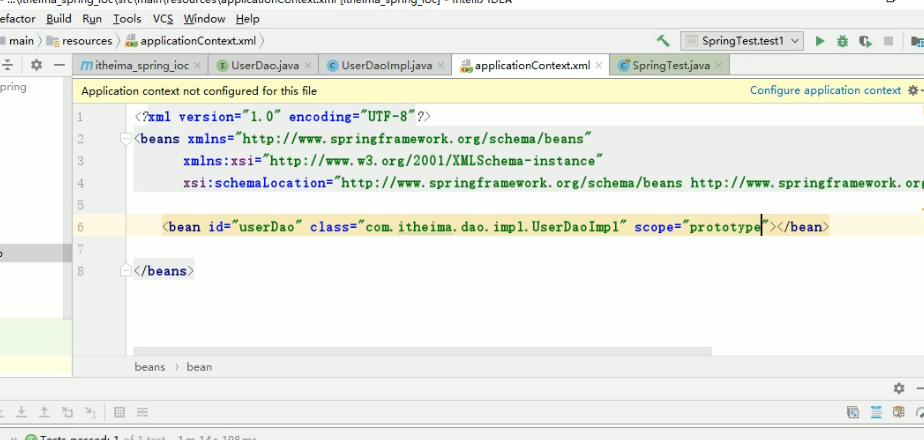
Task: Open the VCS menu
Action: (163, 19)
